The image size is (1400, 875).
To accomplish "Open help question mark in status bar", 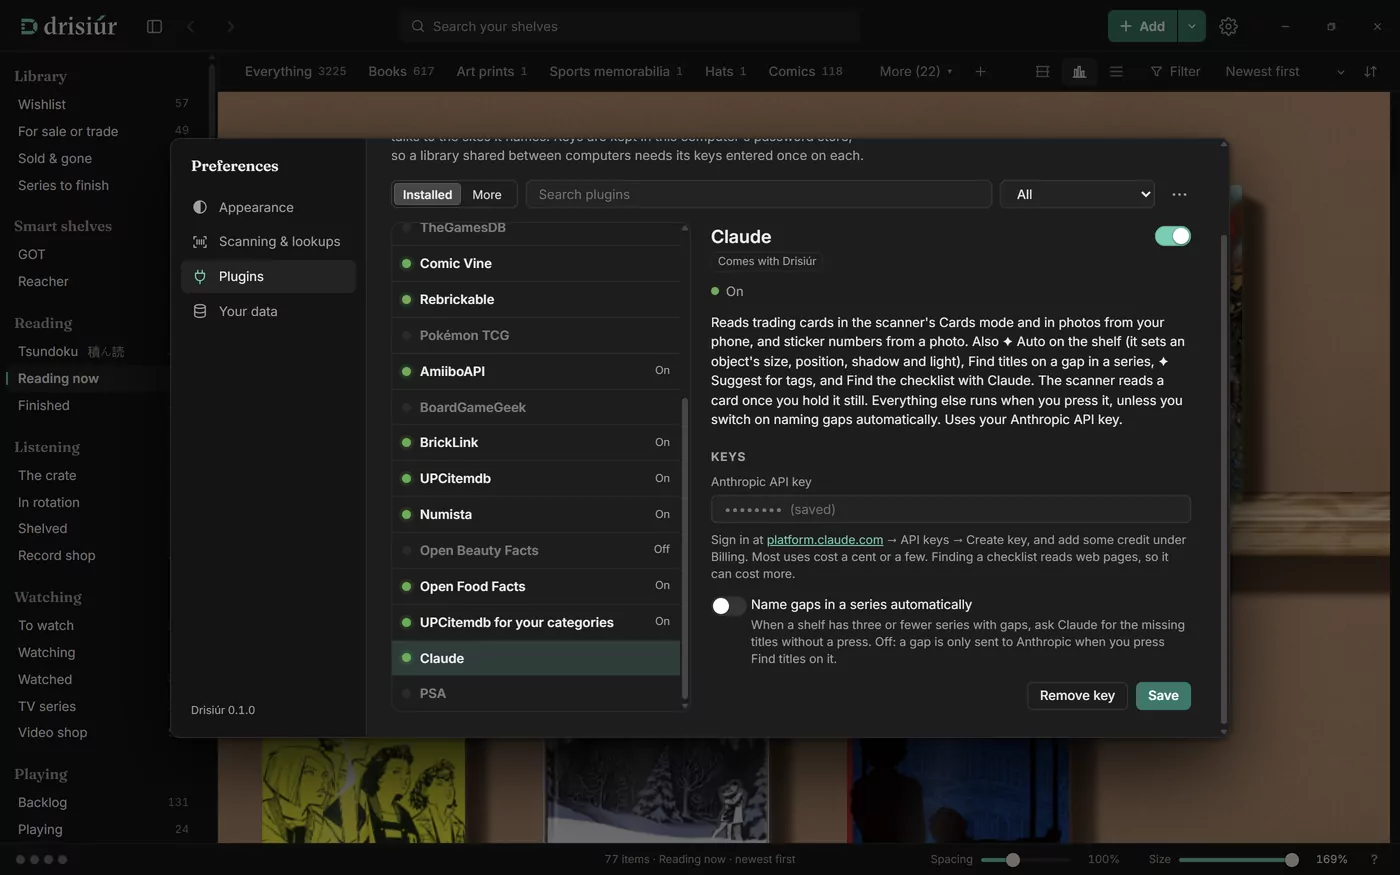I will point(1373,859).
